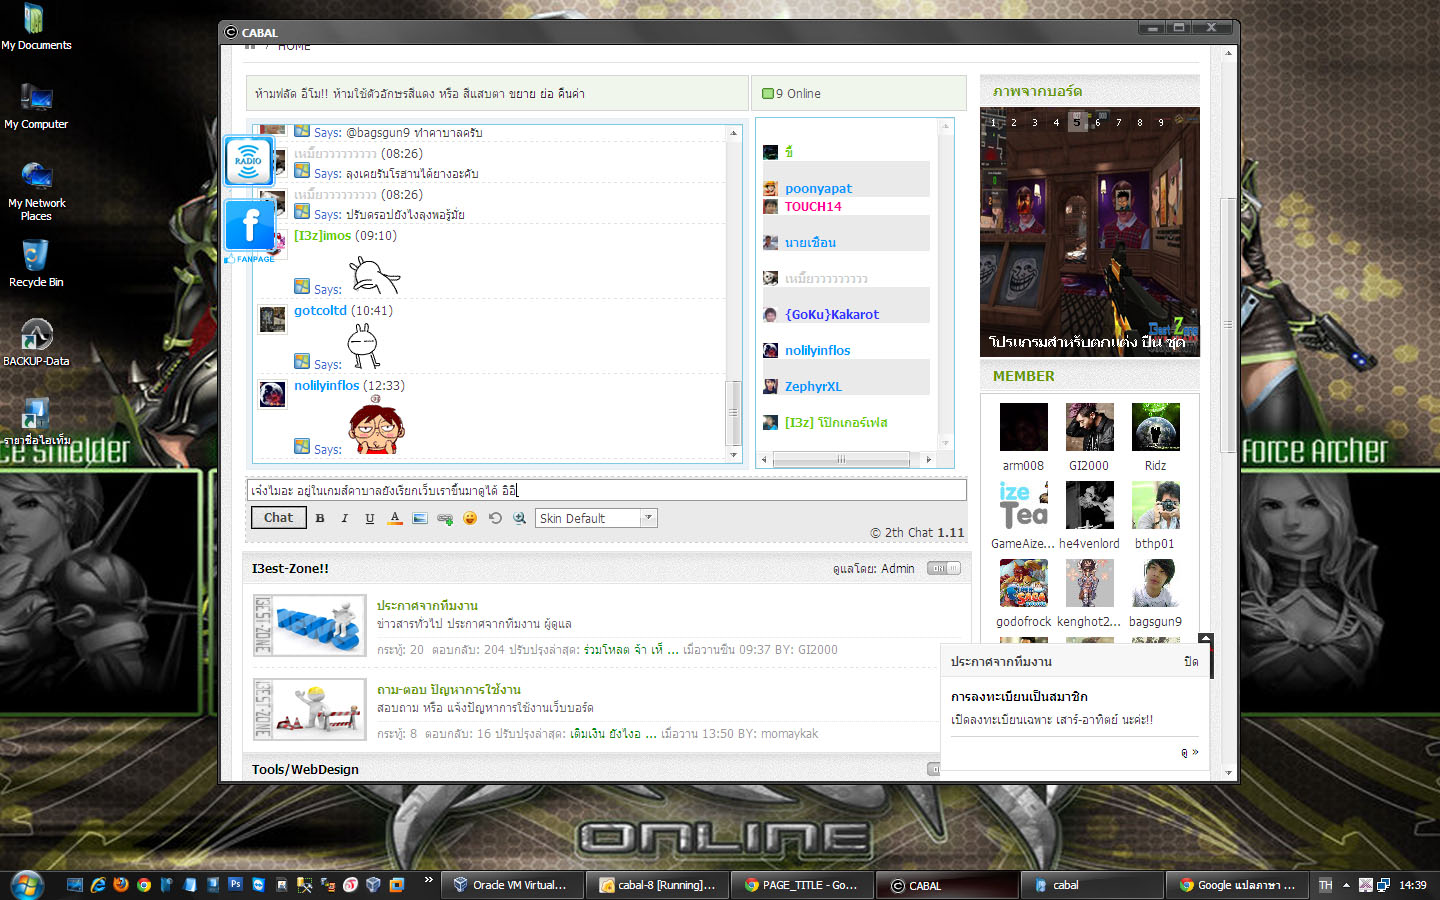Open {GoKu}Kakarot in online list

click(832, 314)
